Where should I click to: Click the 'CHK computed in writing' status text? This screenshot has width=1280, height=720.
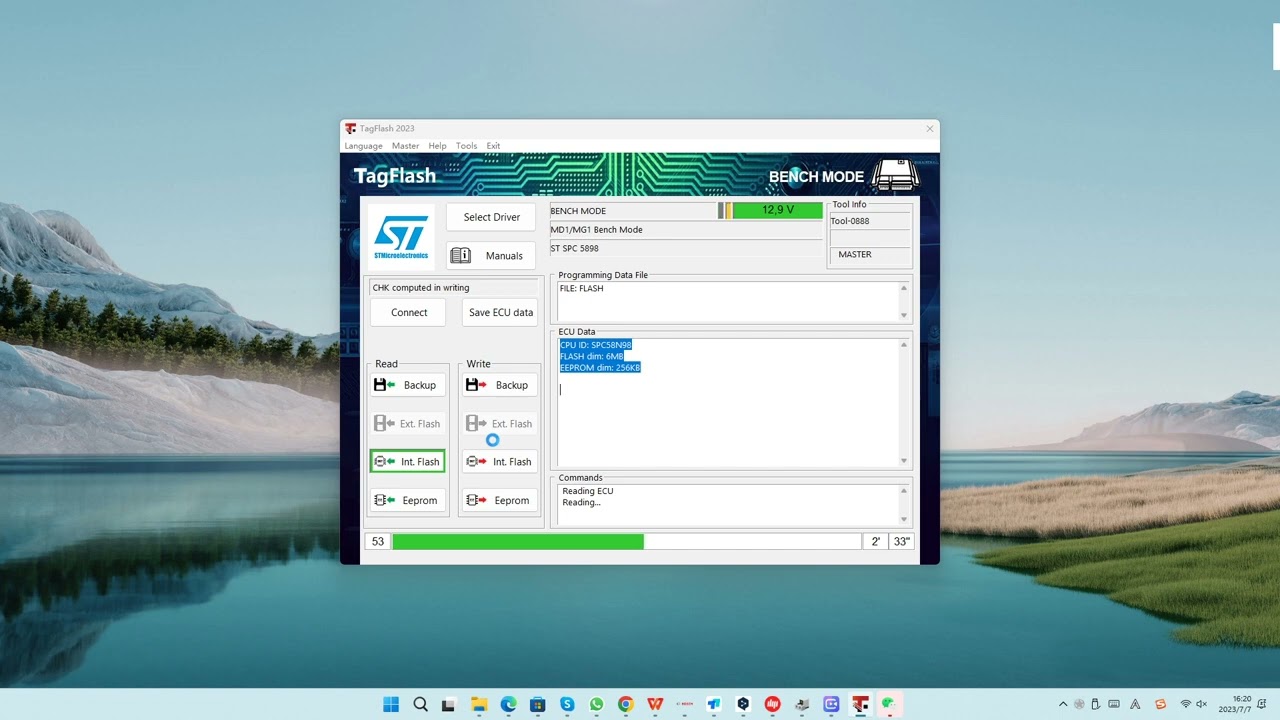point(420,288)
